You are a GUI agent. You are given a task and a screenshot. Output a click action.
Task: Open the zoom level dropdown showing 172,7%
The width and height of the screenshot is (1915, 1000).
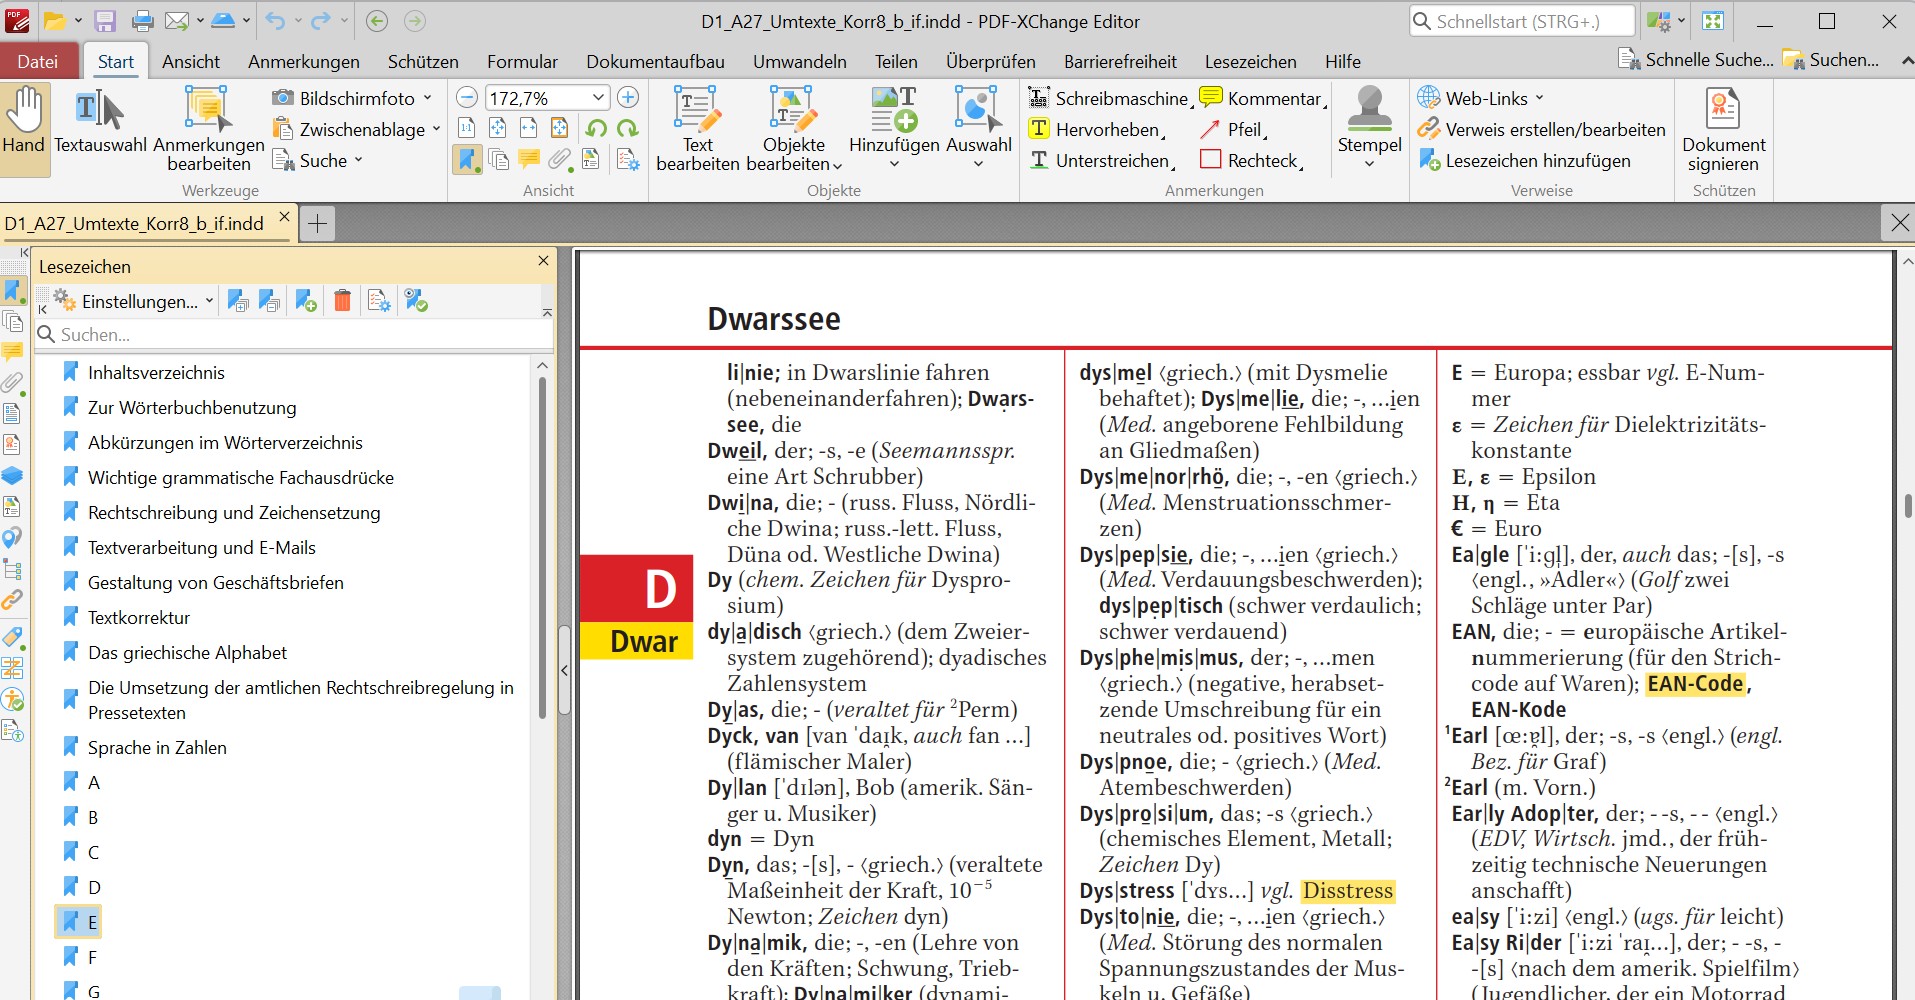pyautogui.click(x=598, y=97)
